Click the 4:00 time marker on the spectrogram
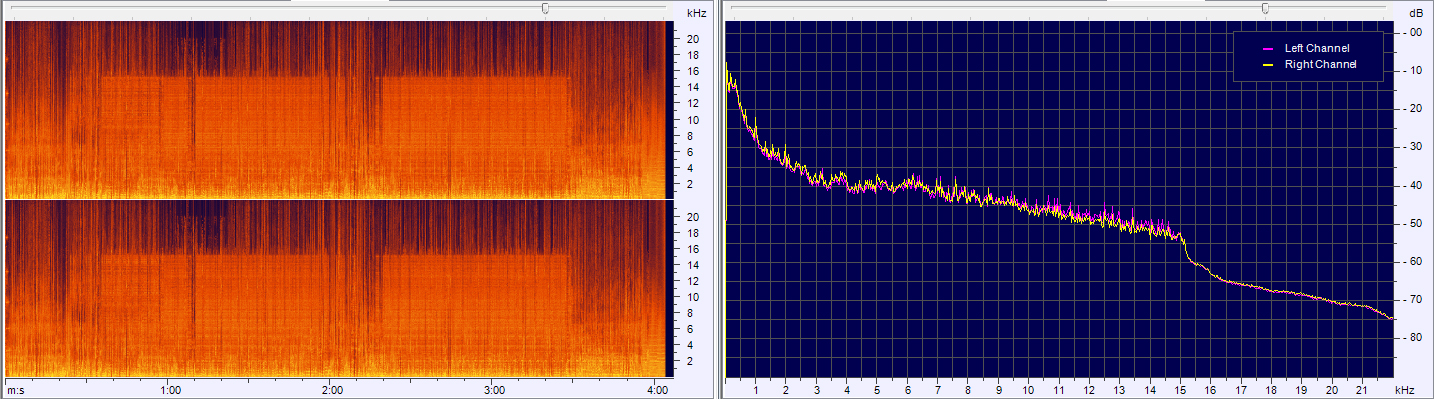Screen dimensions: 1434x399 [657, 389]
